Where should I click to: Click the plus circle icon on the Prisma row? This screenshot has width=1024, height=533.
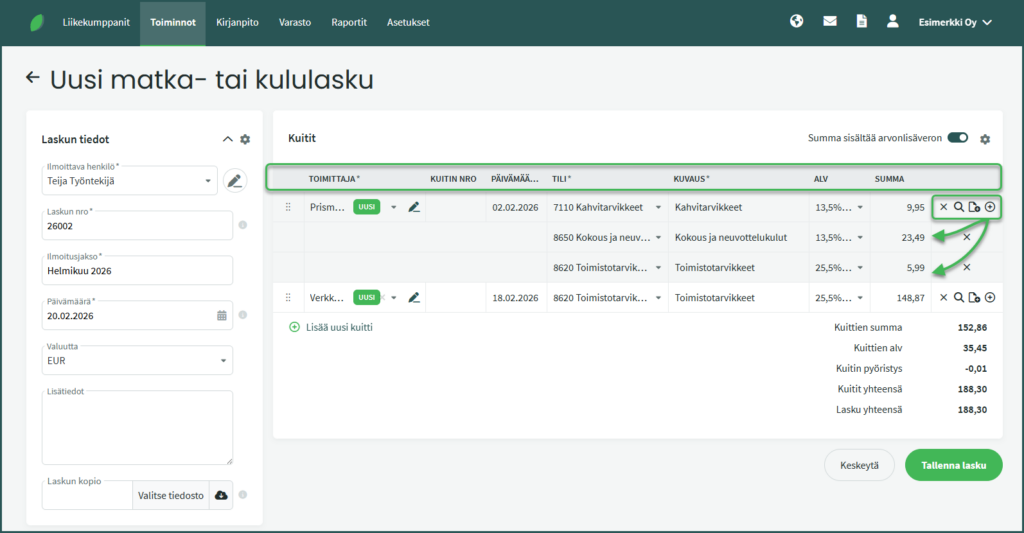pyautogui.click(x=990, y=207)
